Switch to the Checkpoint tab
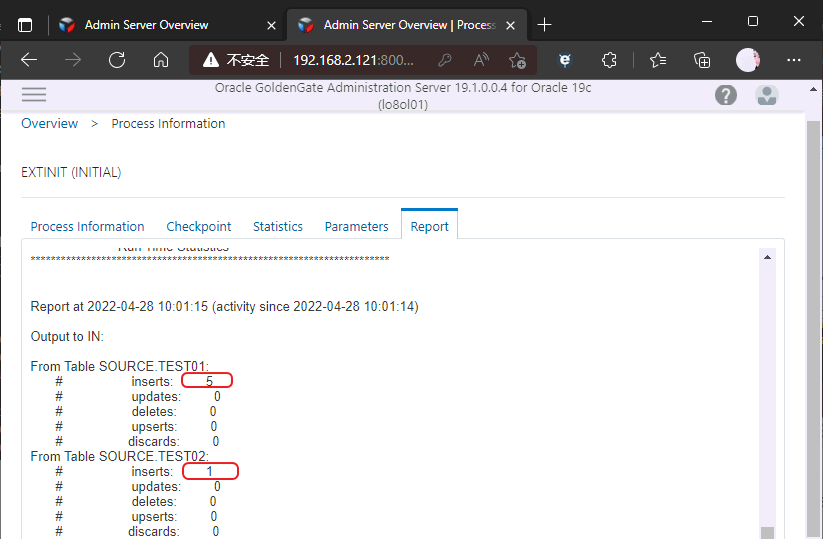The height and width of the screenshot is (539, 823). point(198,226)
